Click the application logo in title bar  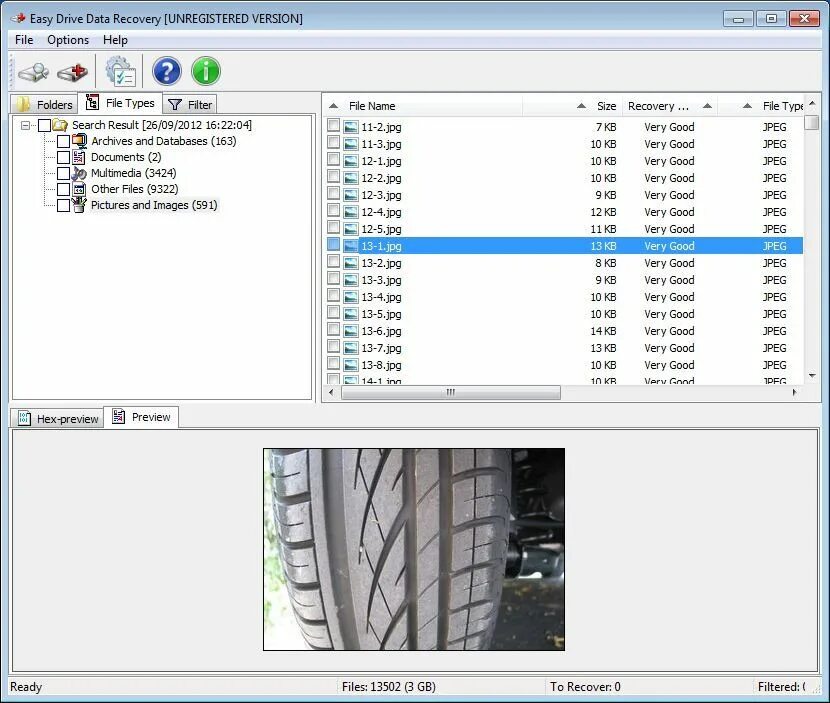[x=19, y=19]
